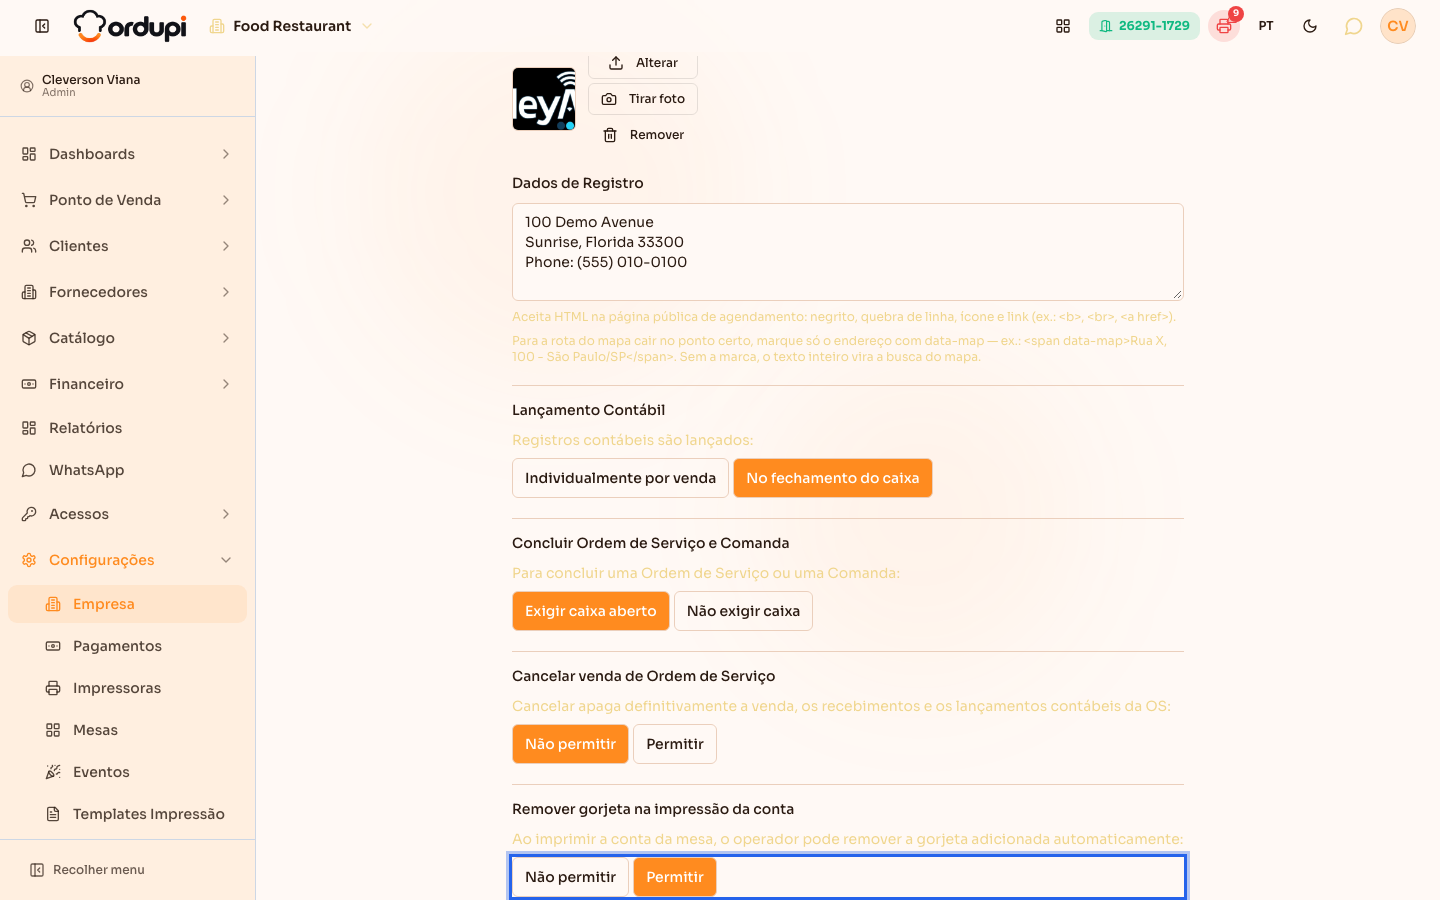Click the green 26291-1729 badge

(x=1144, y=26)
